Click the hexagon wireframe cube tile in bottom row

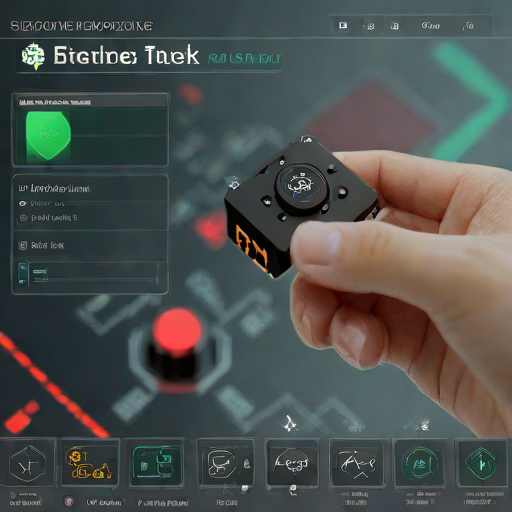coord(28,463)
